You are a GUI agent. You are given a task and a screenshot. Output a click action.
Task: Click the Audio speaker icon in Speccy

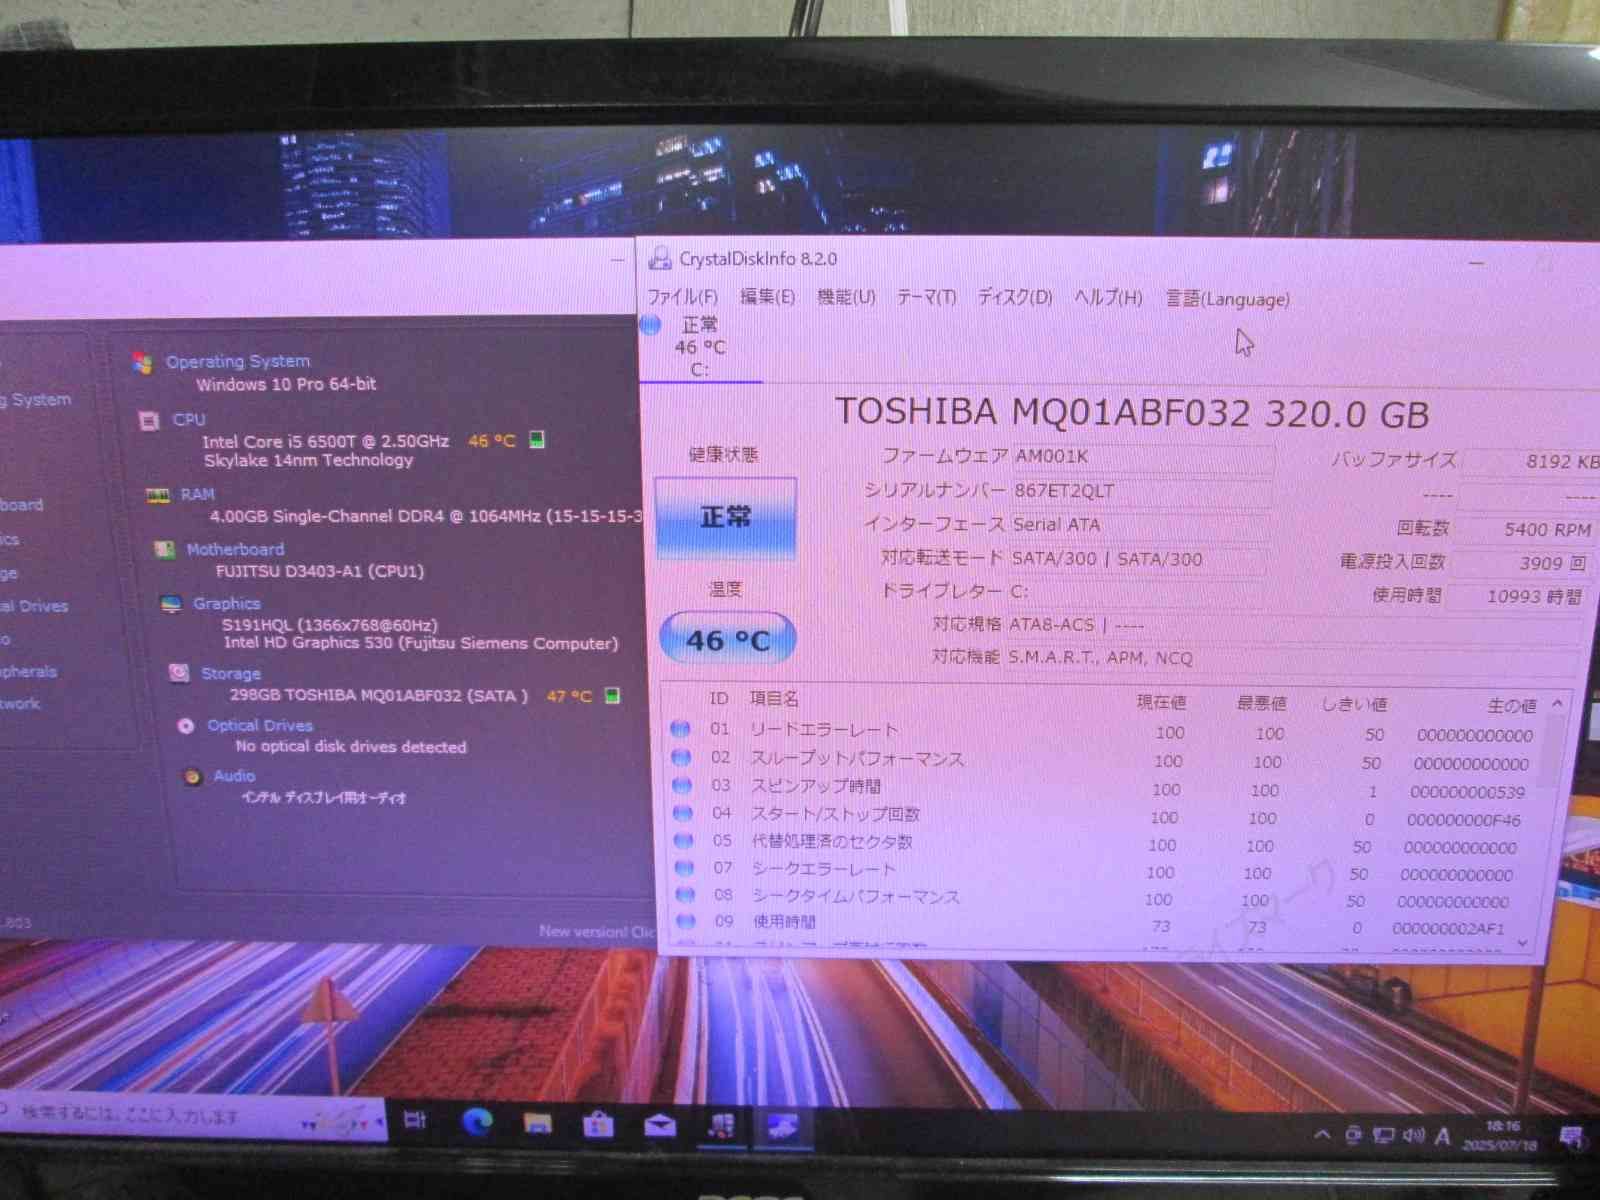tap(193, 777)
